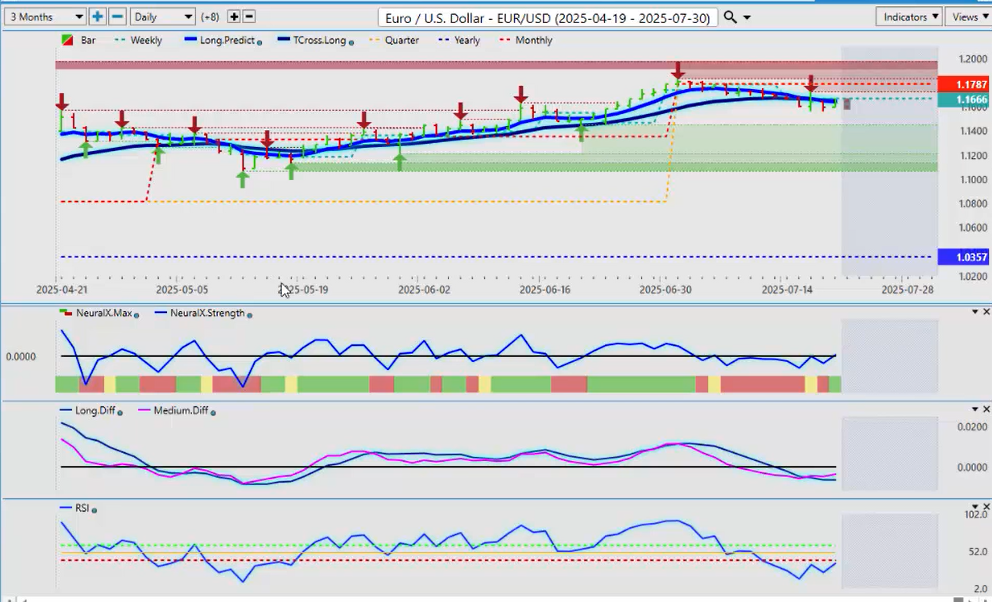Screen dimensions: 992x602
Task: Click the TCross.Long legend label
Action: pos(315,41)
